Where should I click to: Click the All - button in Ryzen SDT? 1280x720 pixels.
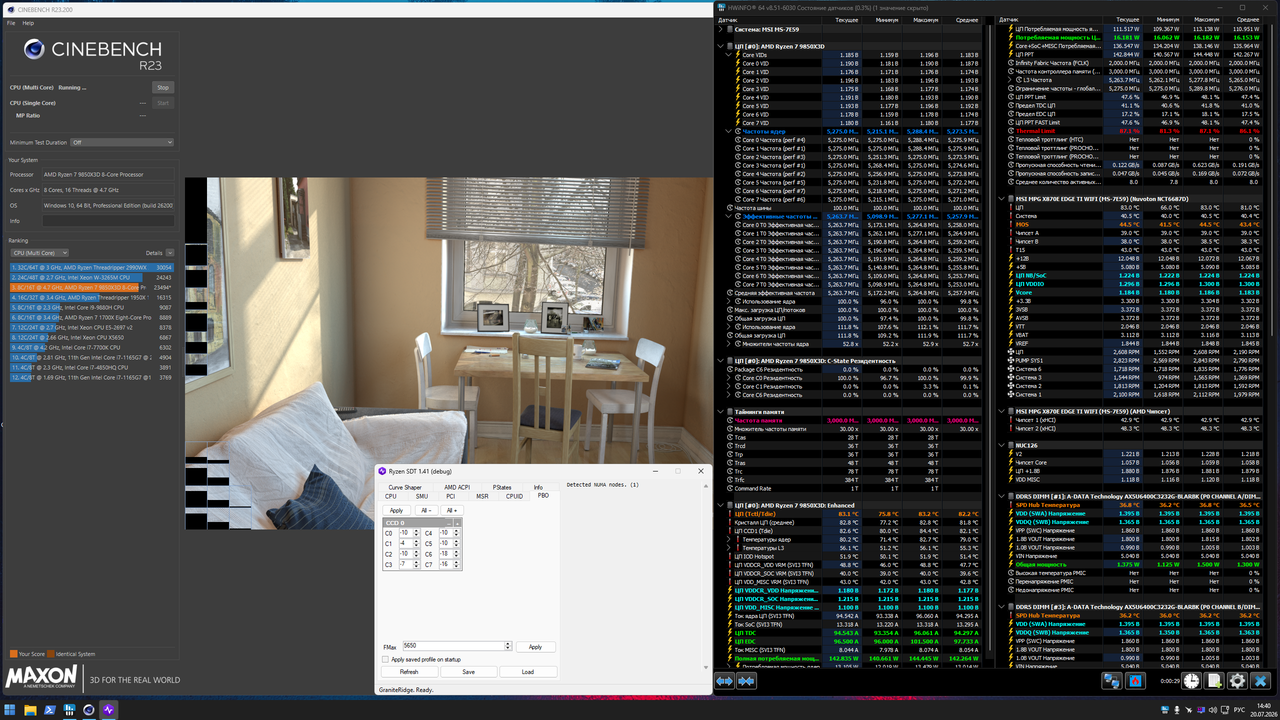(425, 510)
